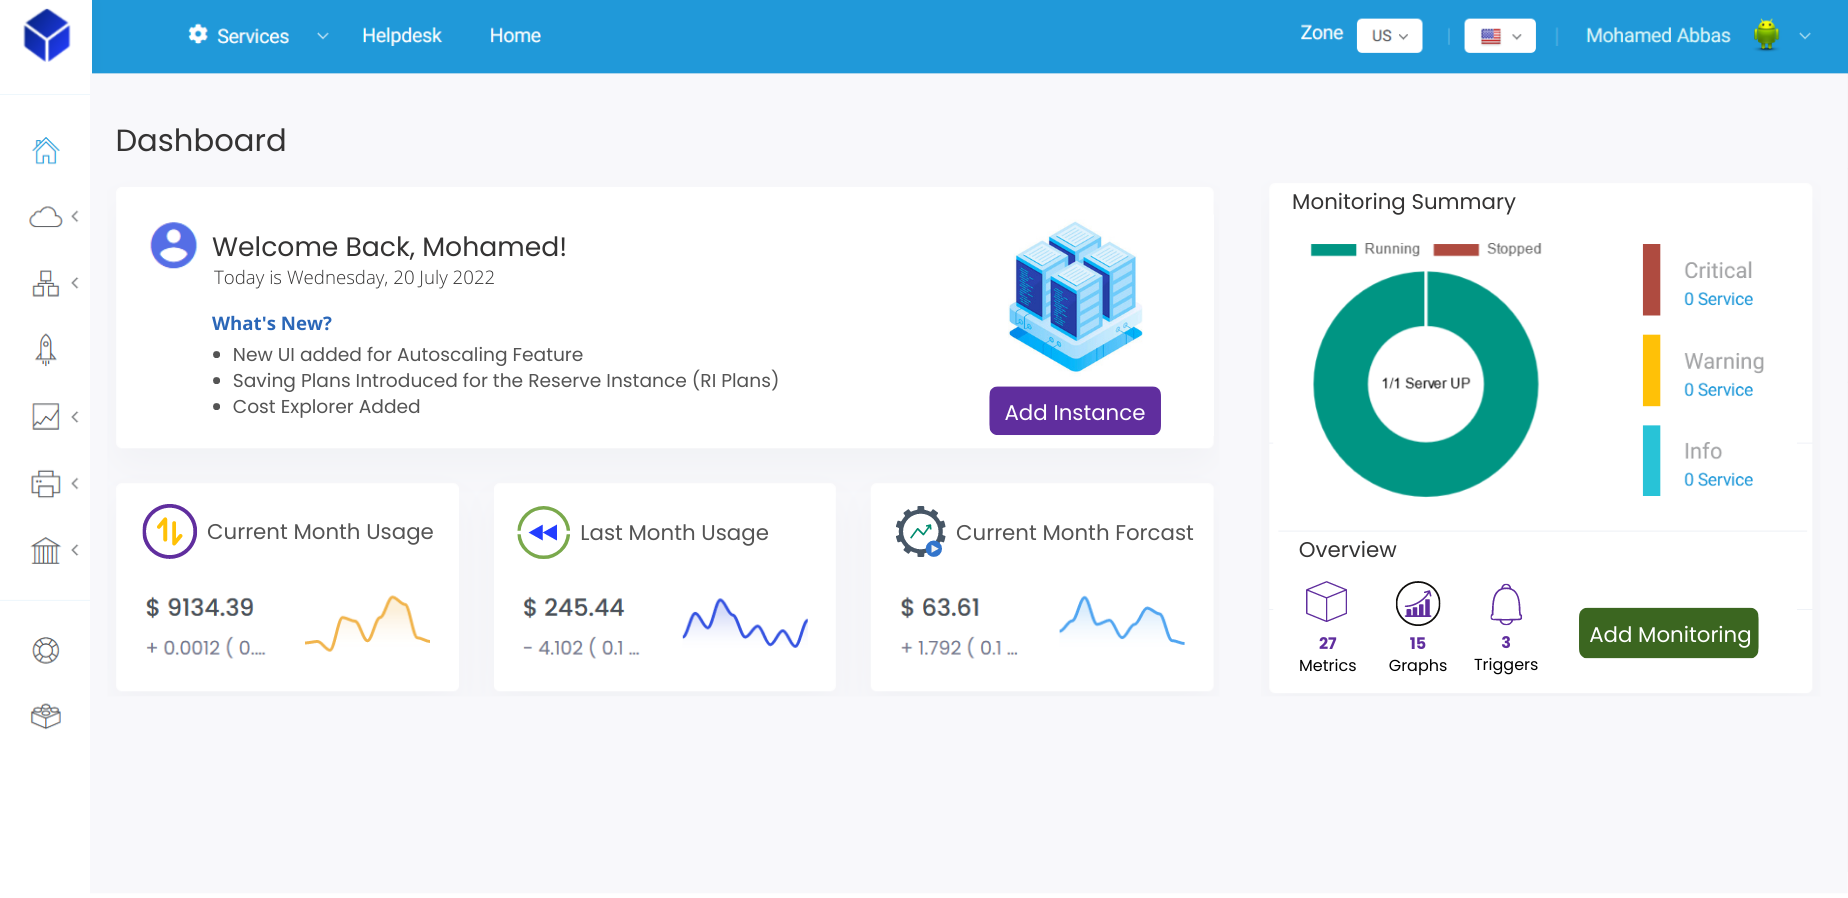Screen dimensions: 1848x898
Task: Open the line chart sidebar icon
Action: (46, 417)
